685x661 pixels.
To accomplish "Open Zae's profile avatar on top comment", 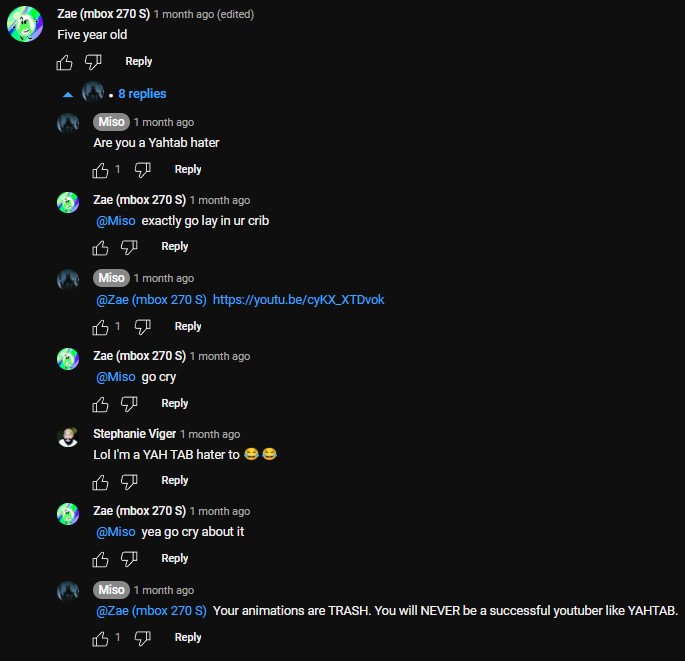I will click(x=25, y=24).
